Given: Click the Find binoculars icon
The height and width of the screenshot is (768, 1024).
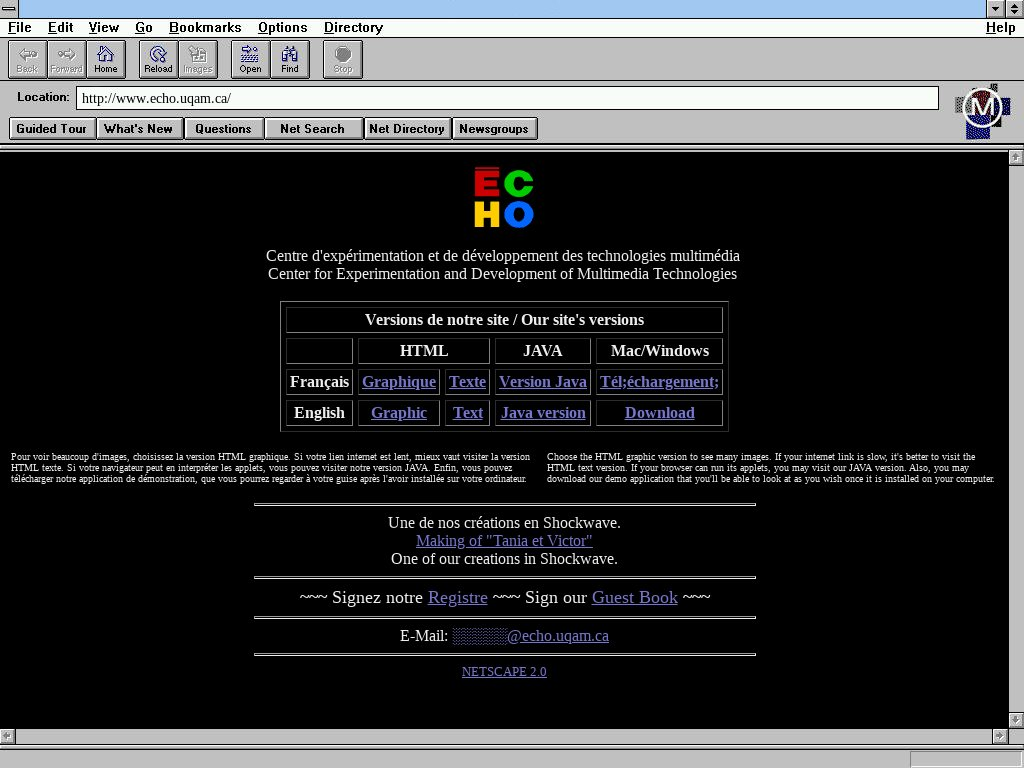Looking at the screenshot, I should [290, 59].
